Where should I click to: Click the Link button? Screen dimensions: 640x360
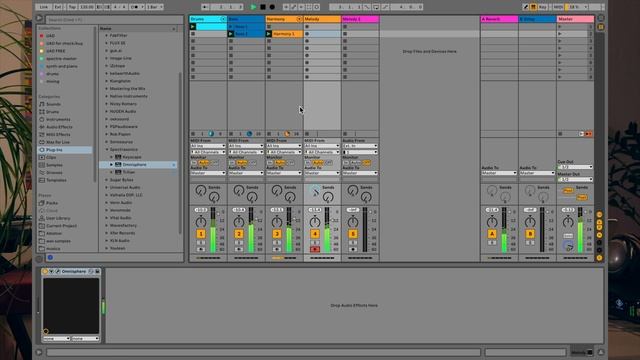click(x=44, y=7)
